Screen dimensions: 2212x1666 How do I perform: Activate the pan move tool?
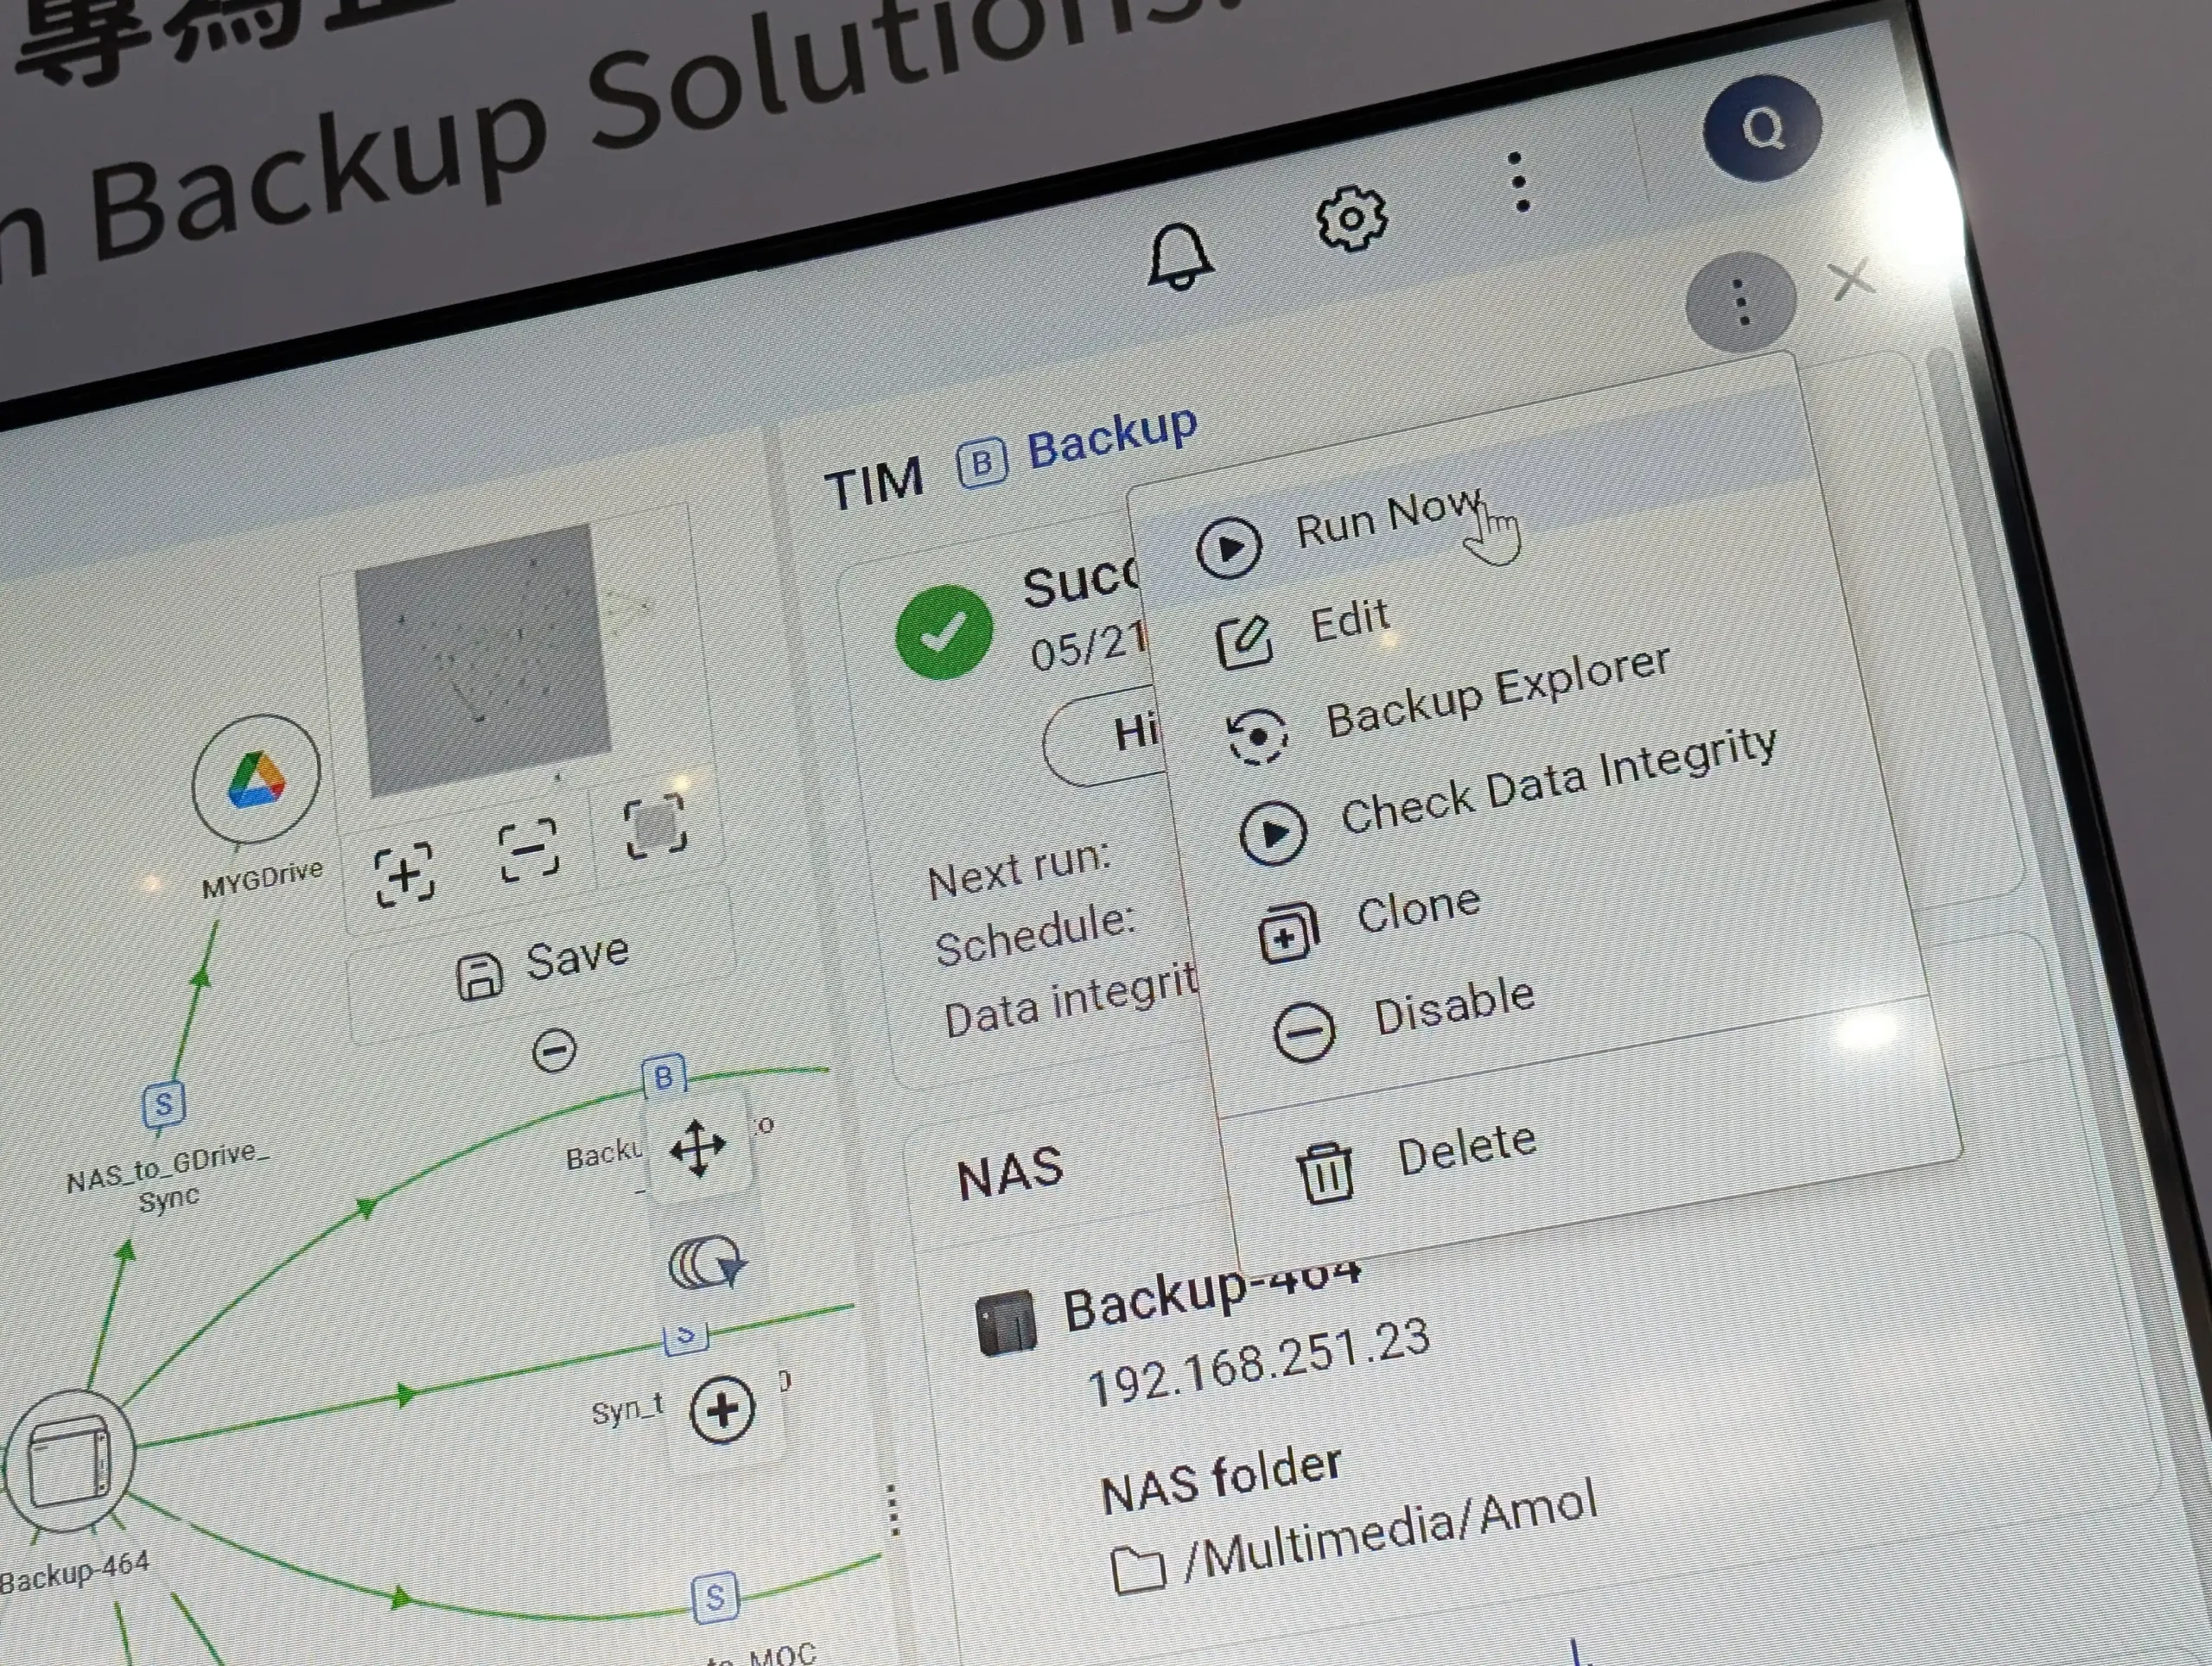pos(698,1149)
